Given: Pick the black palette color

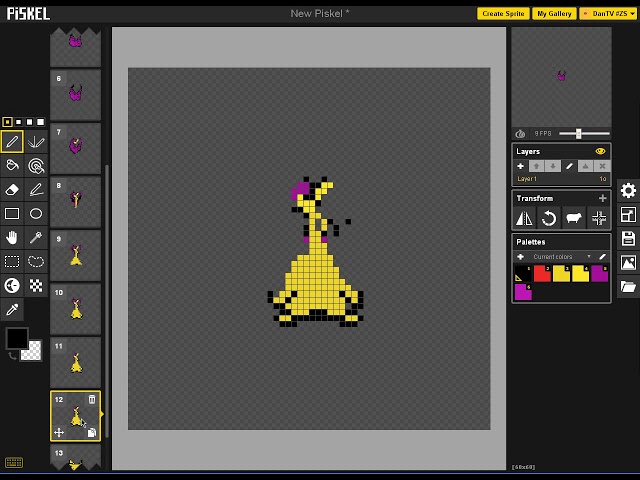Looking at the screenshot, I should pyautogui.click(x=523, y=273).
